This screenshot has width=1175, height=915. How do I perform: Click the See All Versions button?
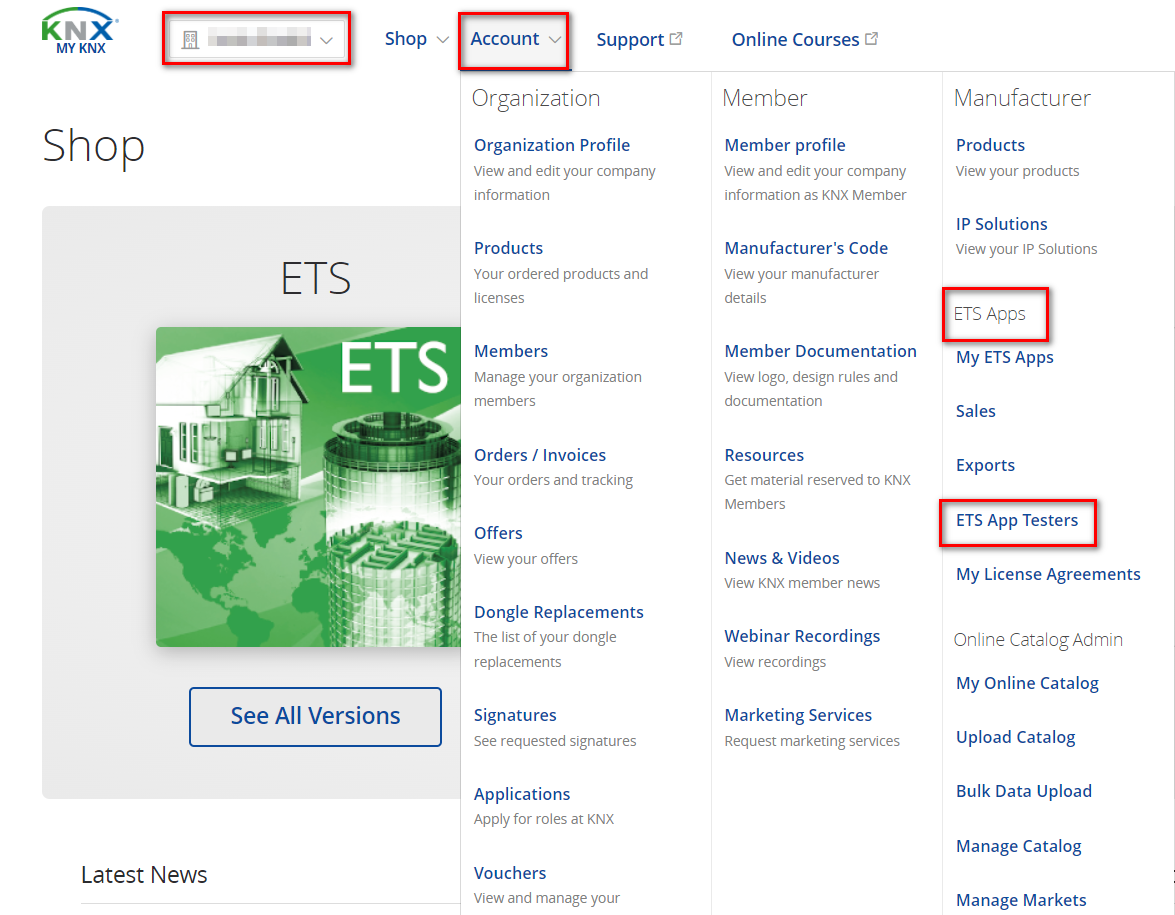(x=315, y=716)
